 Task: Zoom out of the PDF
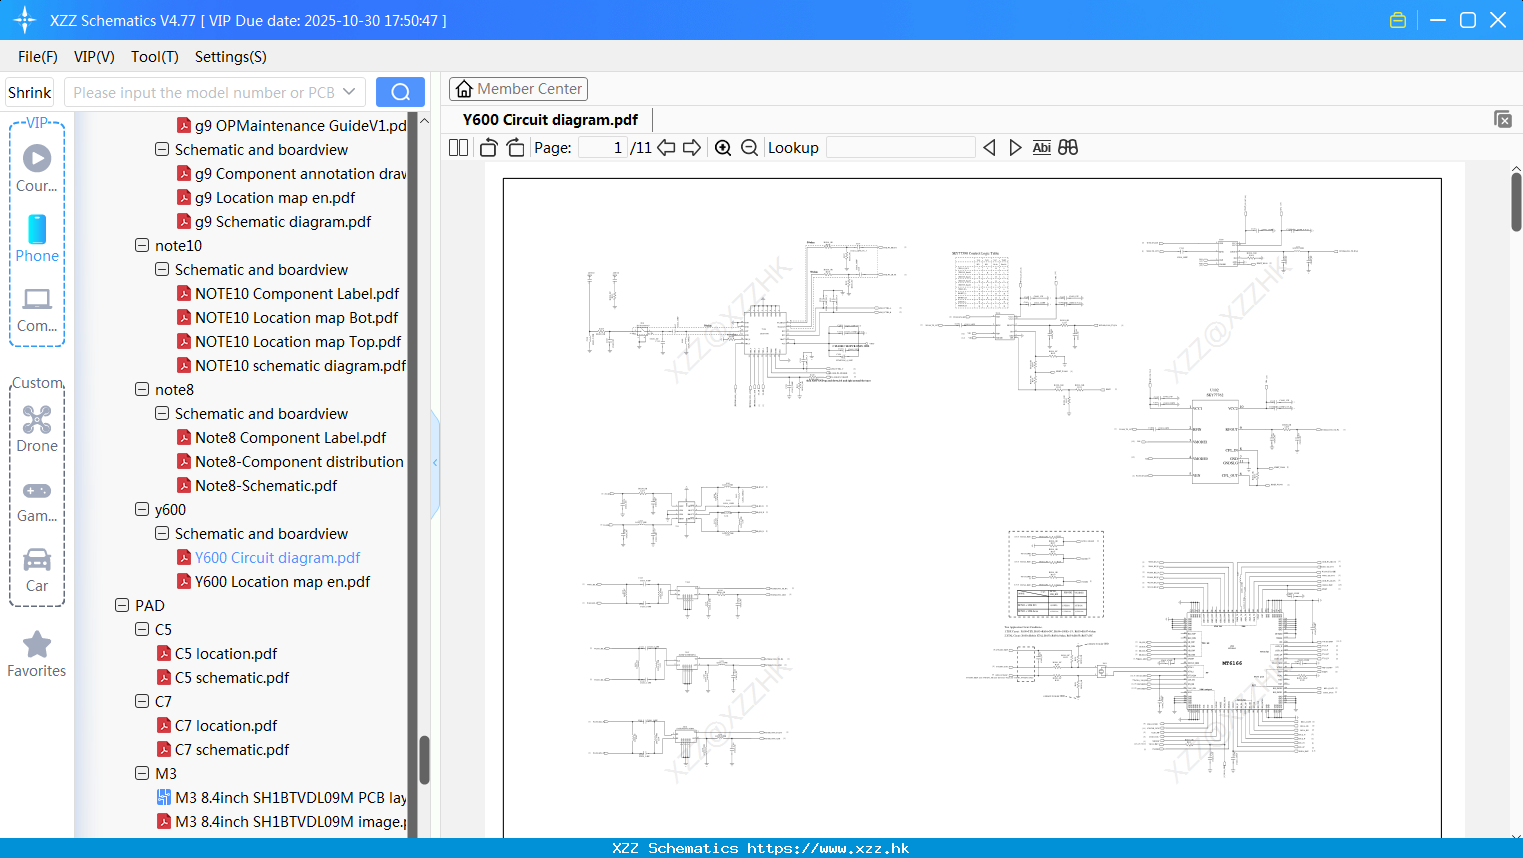point(749,147)
